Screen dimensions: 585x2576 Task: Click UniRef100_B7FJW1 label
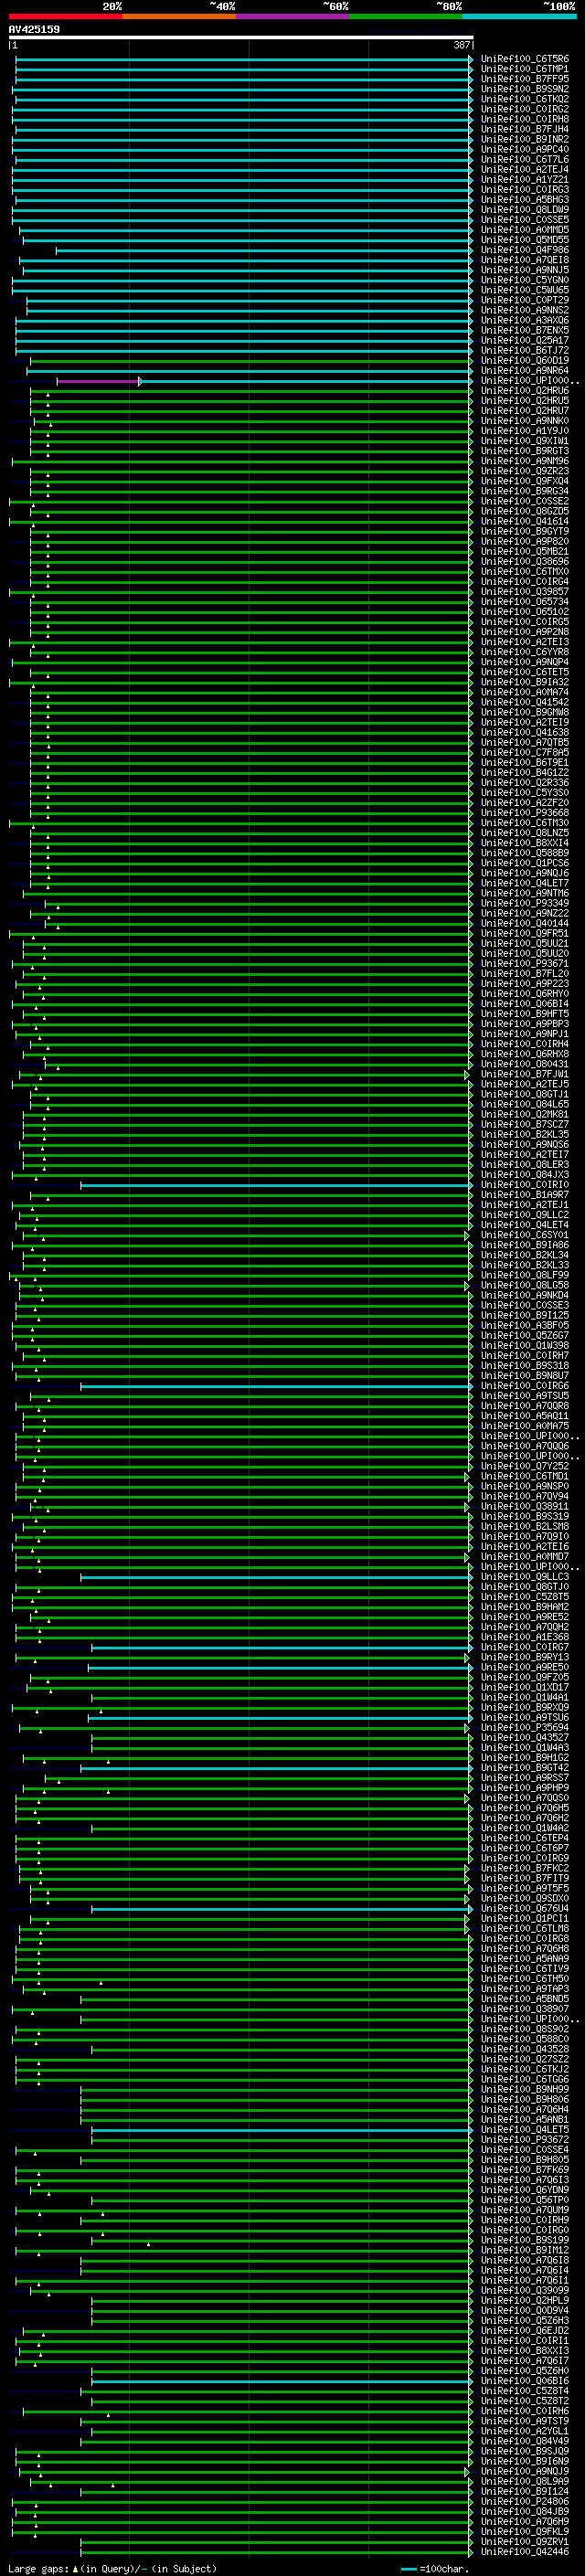(x=525, y=1074)
